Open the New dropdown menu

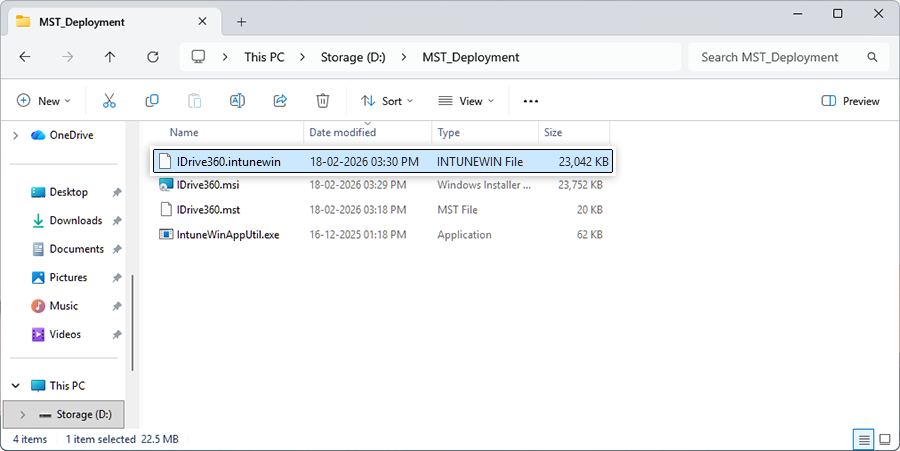click(44, 101)
